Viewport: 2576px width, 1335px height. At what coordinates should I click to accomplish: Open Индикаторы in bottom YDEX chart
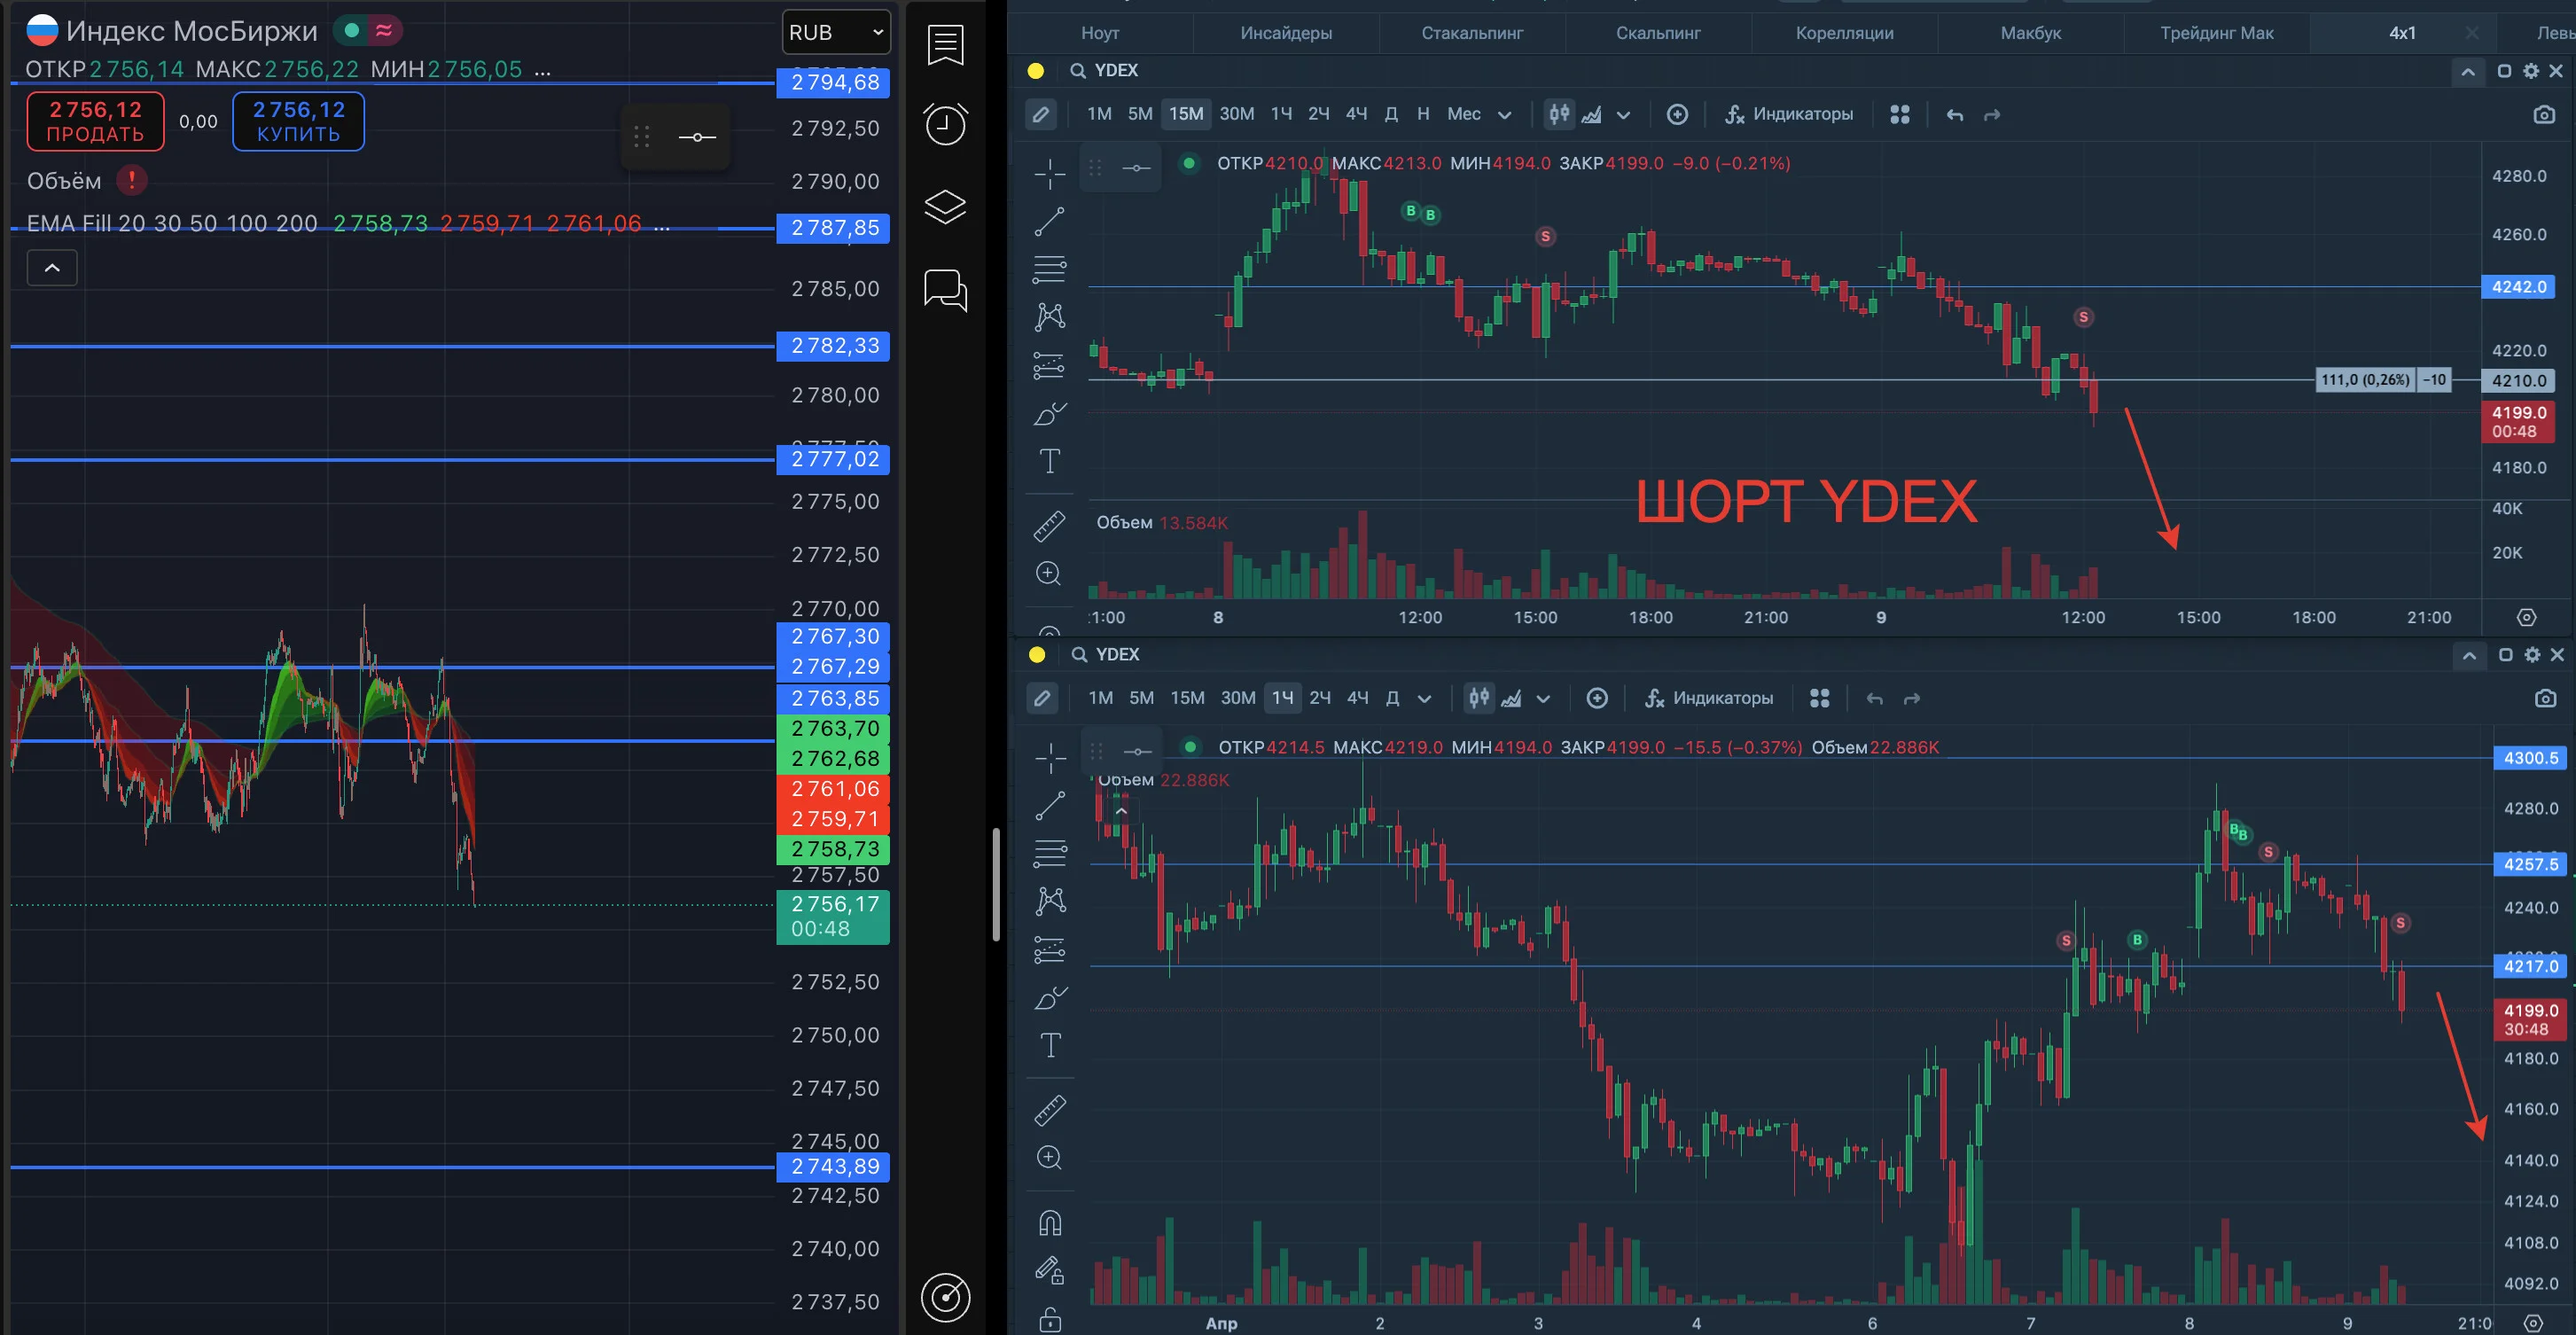[x=1709, y=698]
